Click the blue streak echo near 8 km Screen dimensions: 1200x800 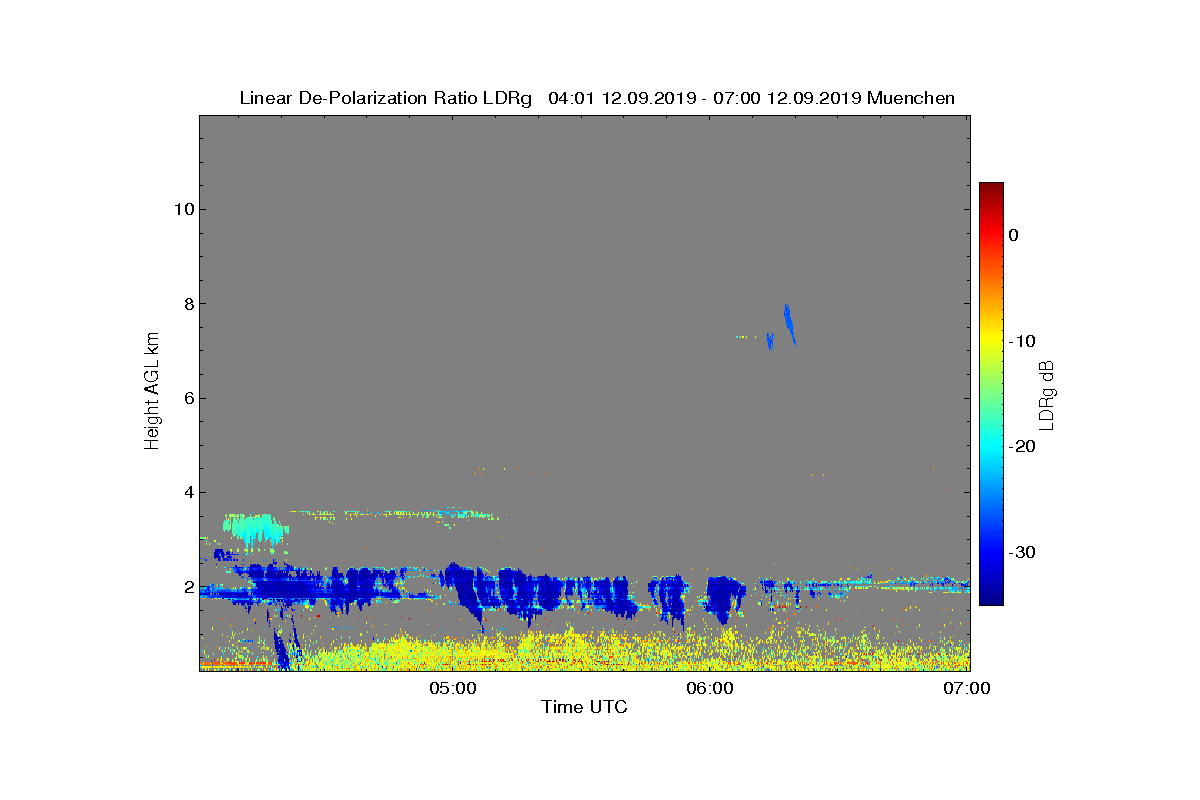(x=789, y=323)
